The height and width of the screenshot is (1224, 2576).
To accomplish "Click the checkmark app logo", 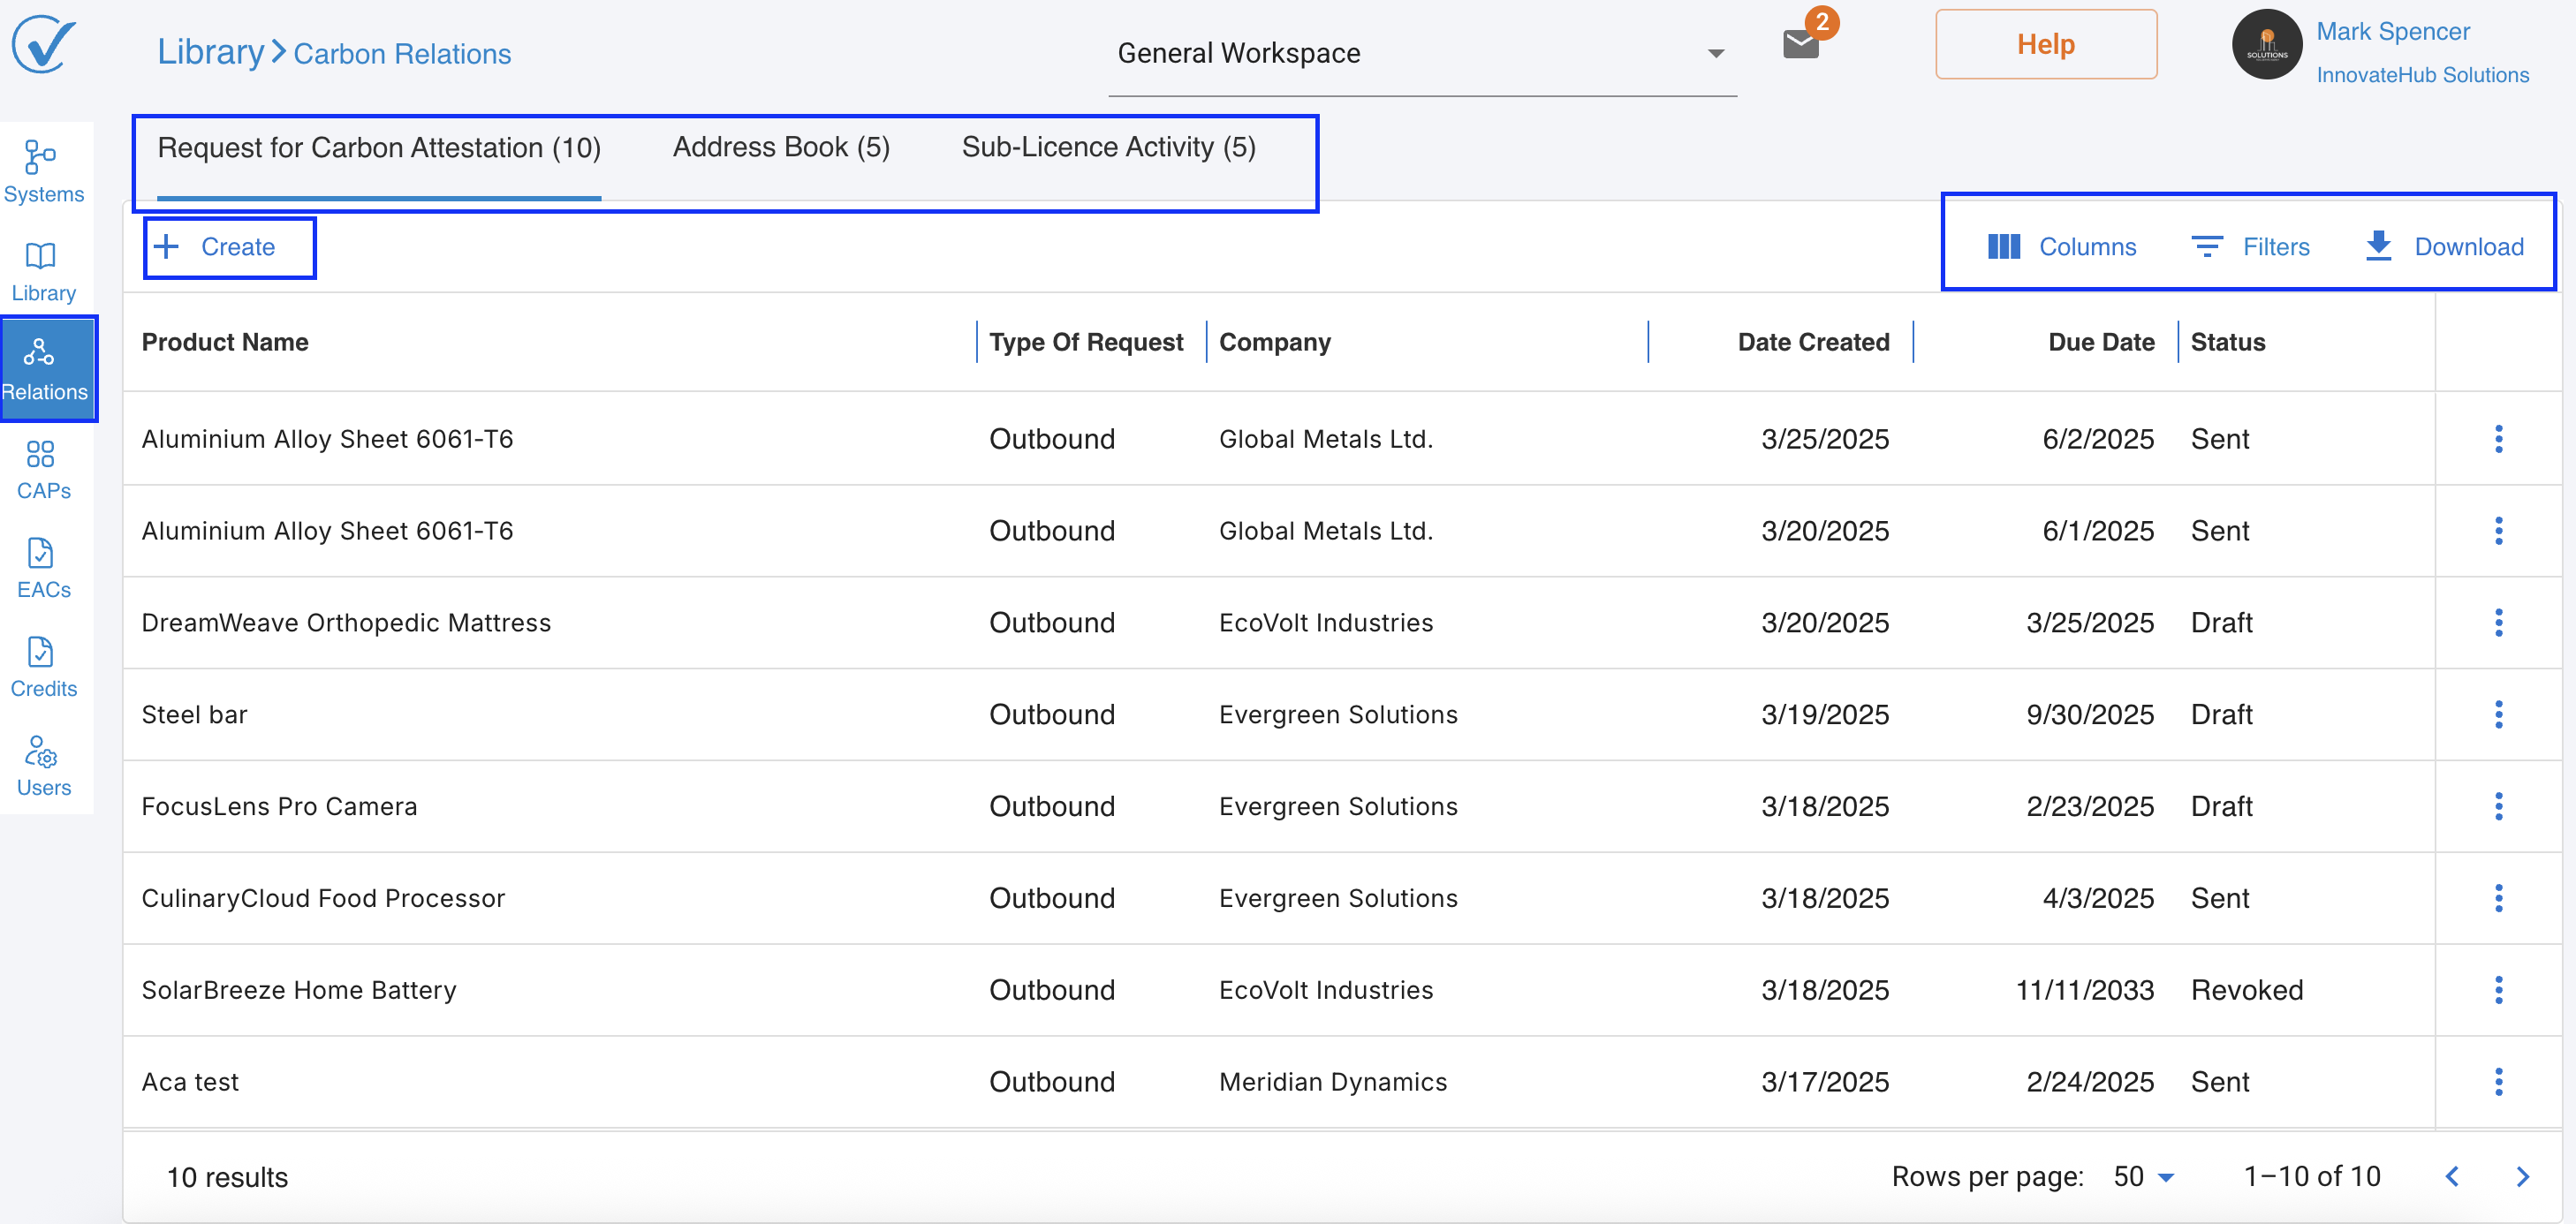I will (43, 45).
